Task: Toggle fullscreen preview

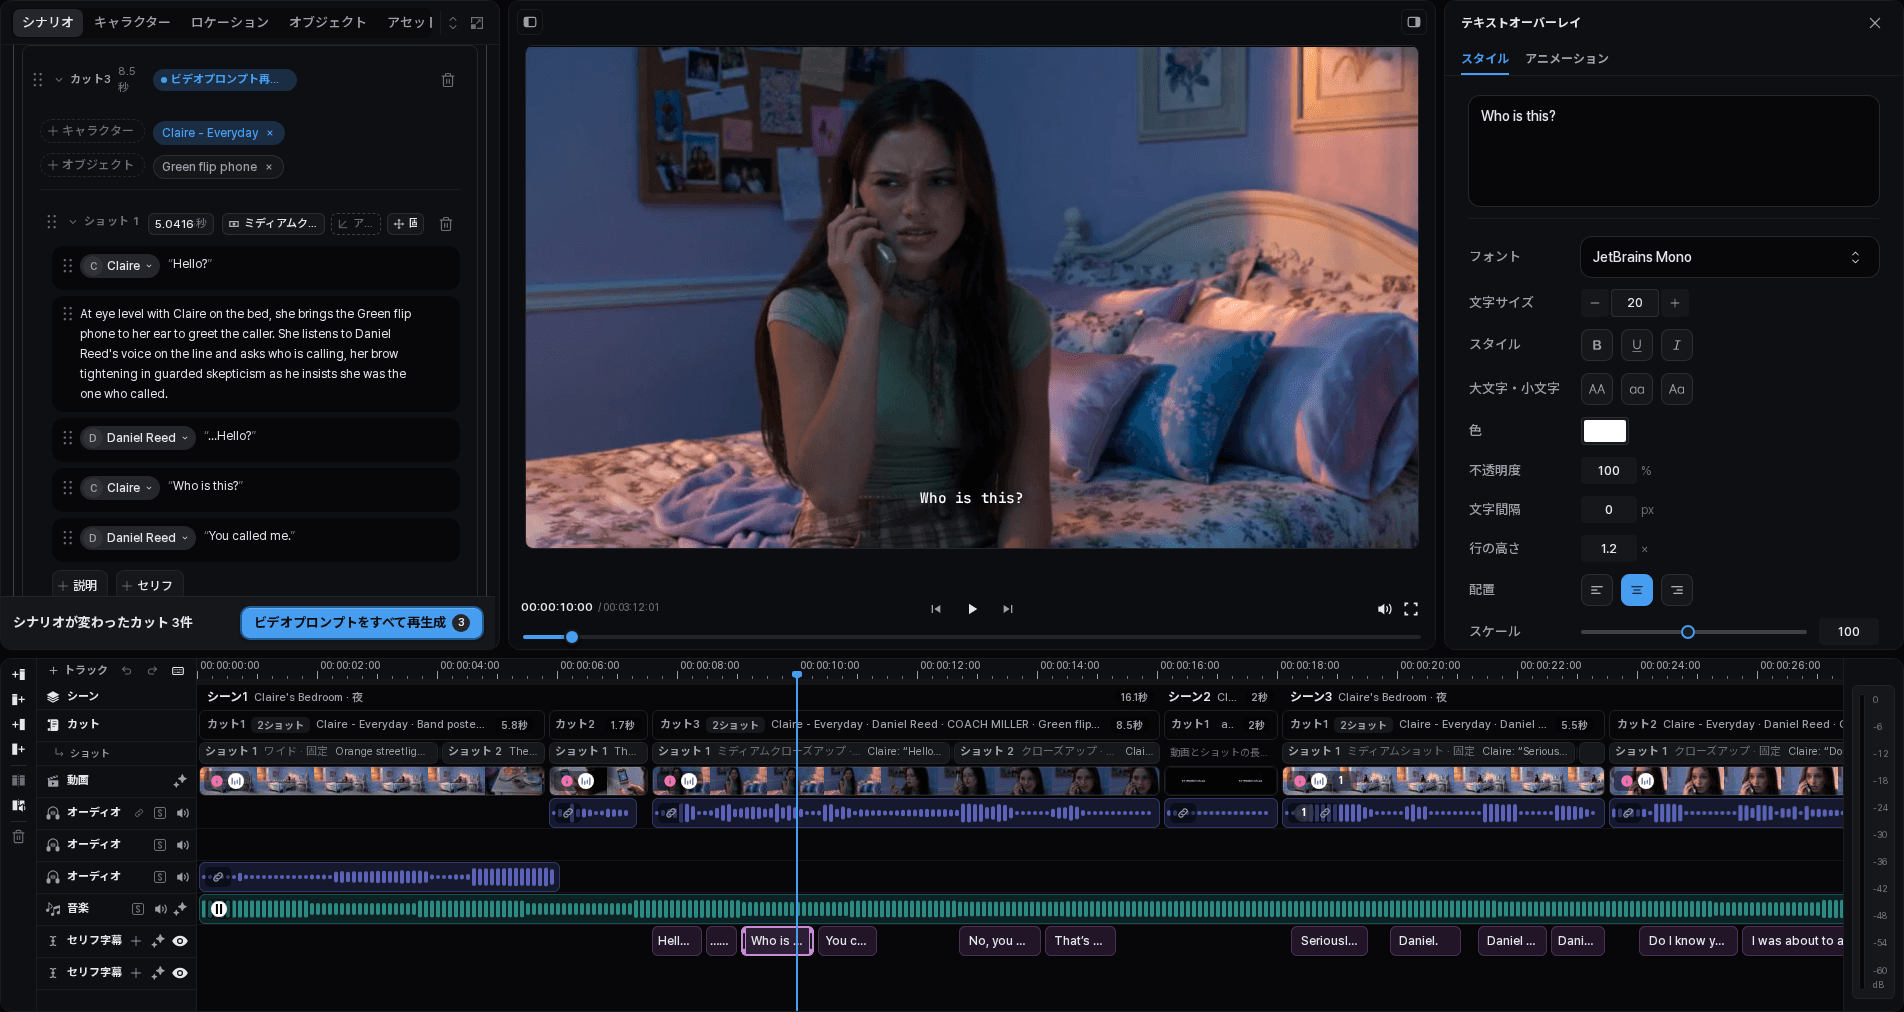Action: [x=1411, y=609]
